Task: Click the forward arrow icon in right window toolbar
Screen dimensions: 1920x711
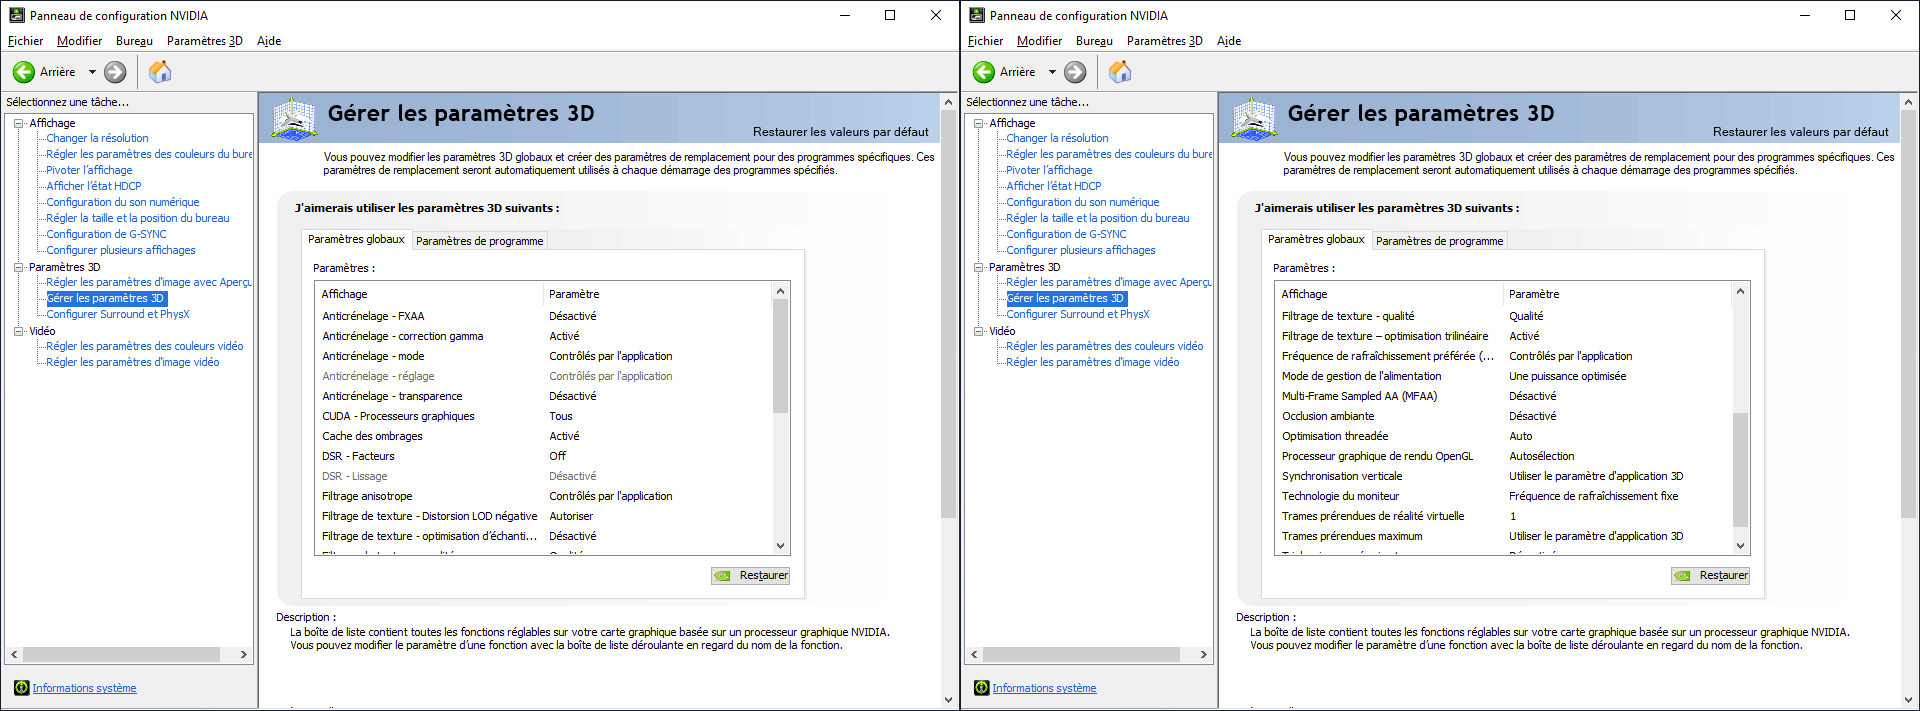Action: click(1075, 72)
